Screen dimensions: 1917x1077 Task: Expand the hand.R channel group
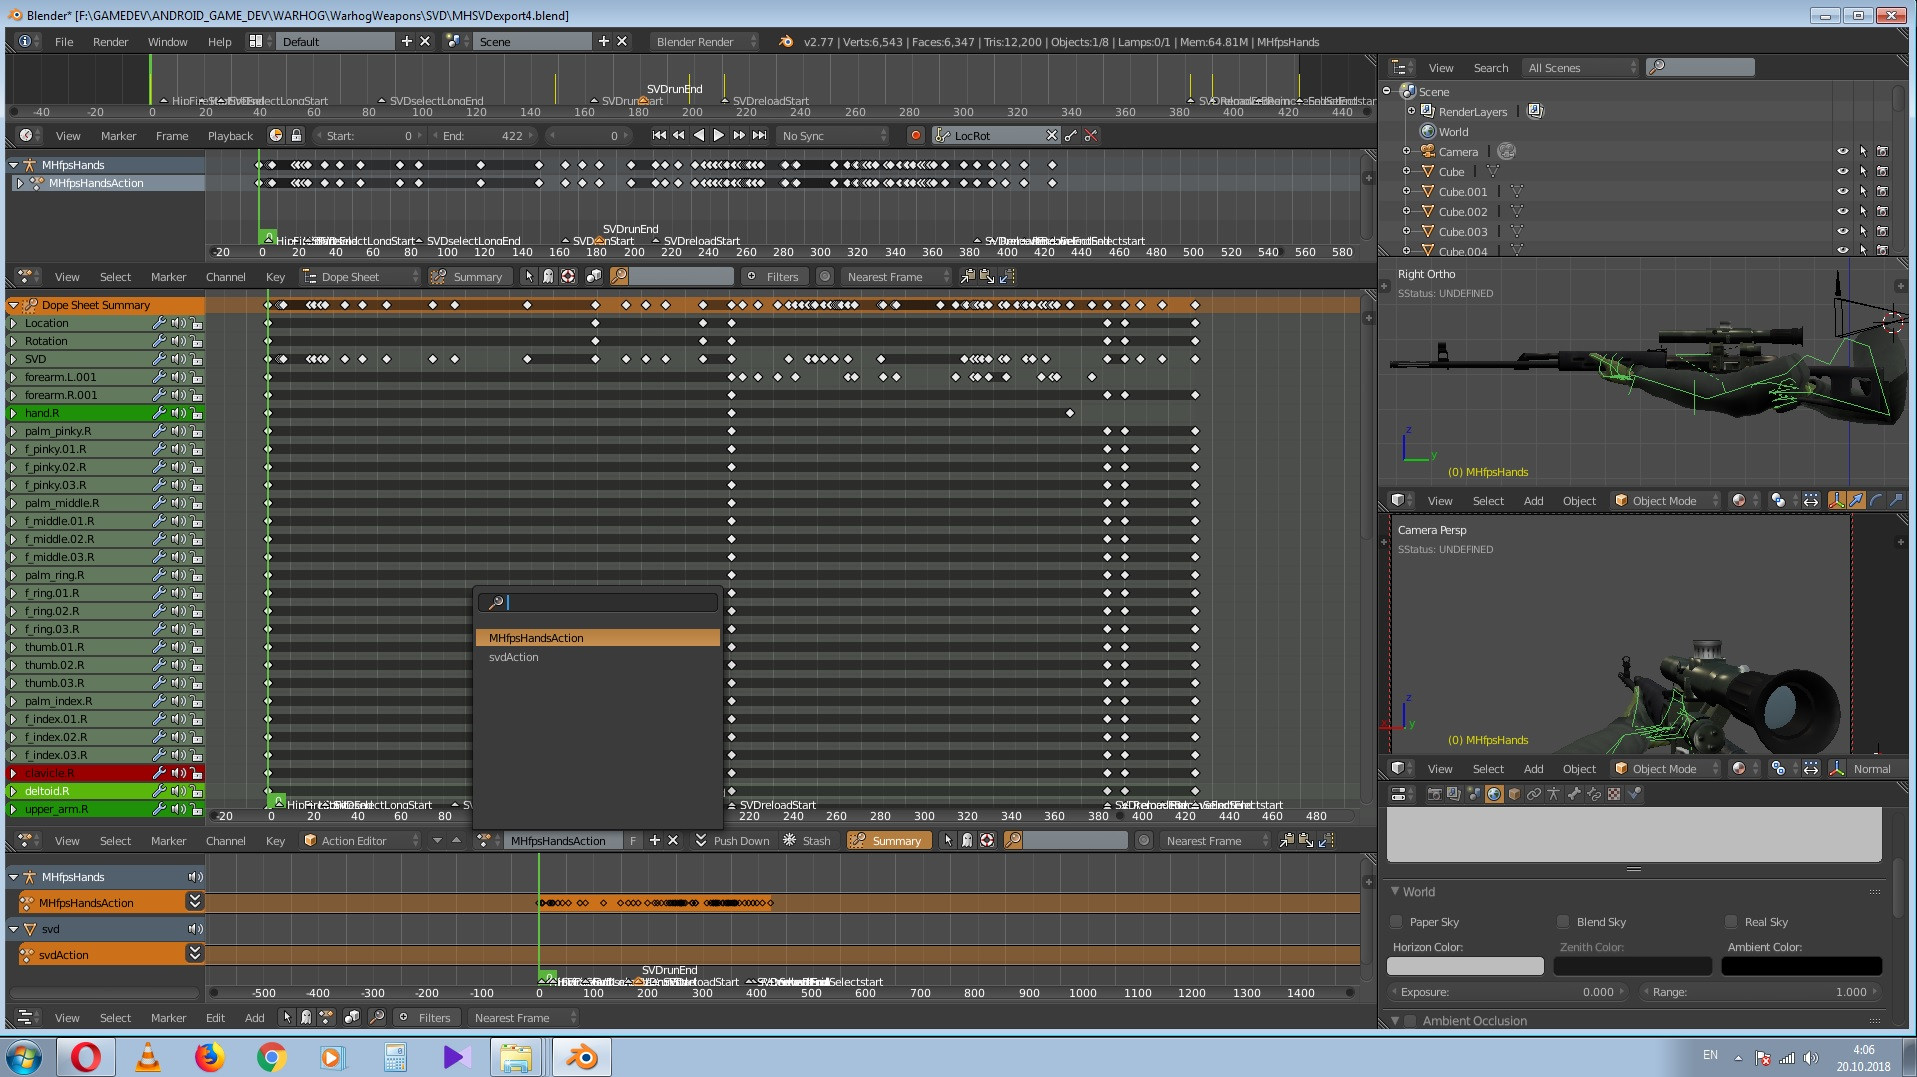pos(13,413)
